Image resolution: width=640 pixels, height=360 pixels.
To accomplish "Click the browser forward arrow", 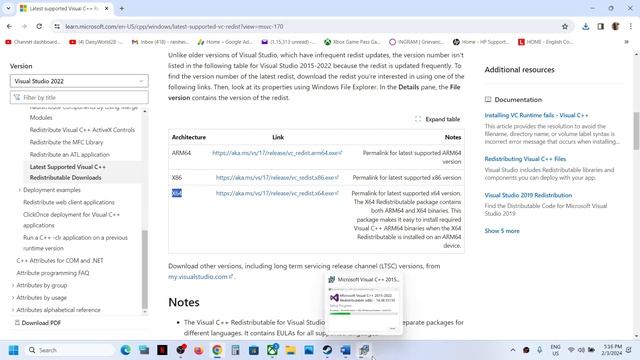I will pos(24,27).
